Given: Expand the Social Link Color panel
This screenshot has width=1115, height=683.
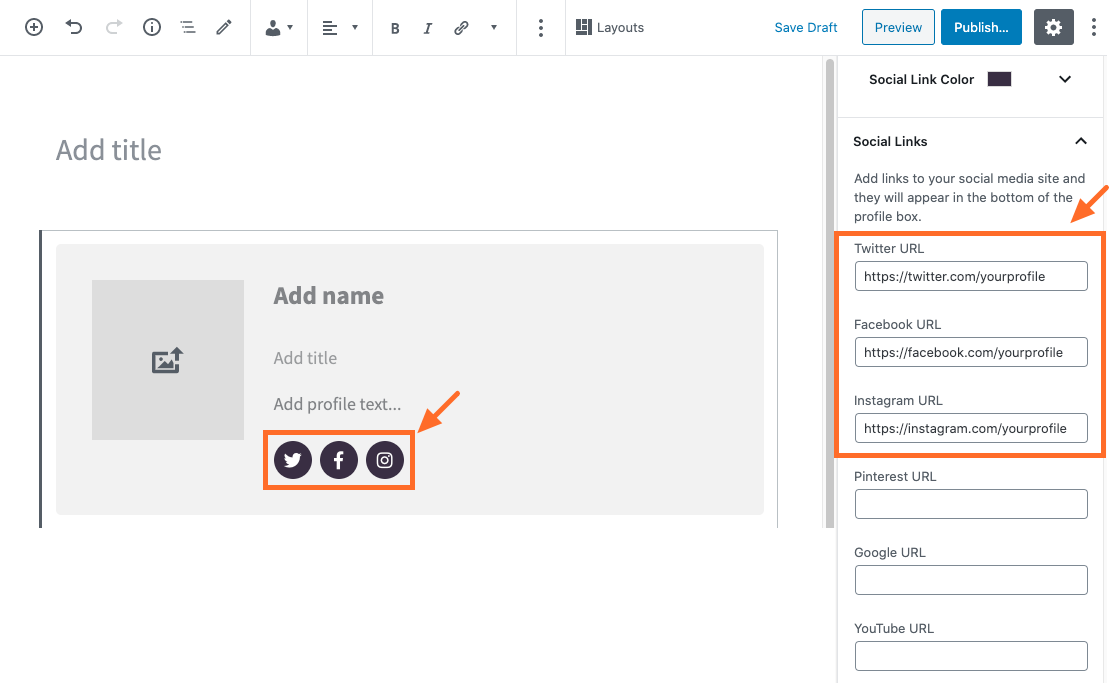Looking at the screenshot, I should click(1065, 79).
